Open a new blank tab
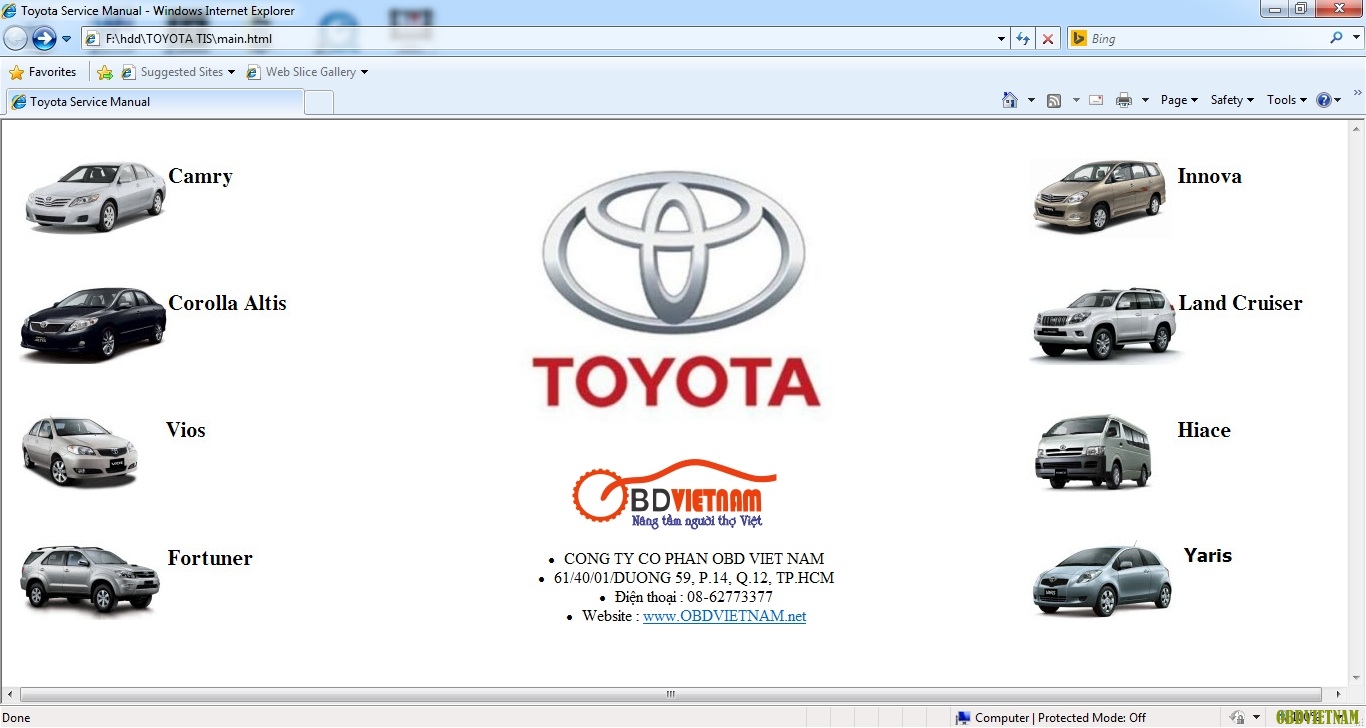The image size is (1366, 728). (x=319, y=102)
